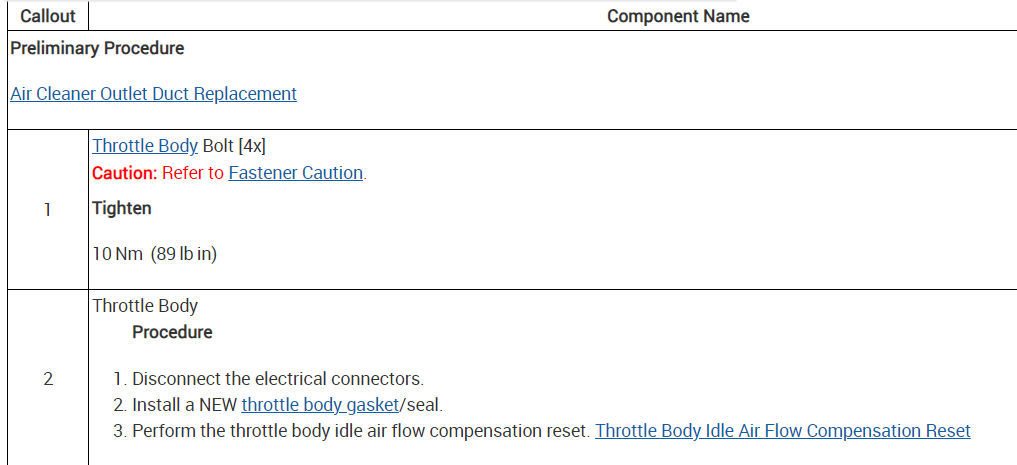The height and width of the screenshot is (465, 1017).
Task: Open the Fastener Caution link
Action: pos(295,173)
